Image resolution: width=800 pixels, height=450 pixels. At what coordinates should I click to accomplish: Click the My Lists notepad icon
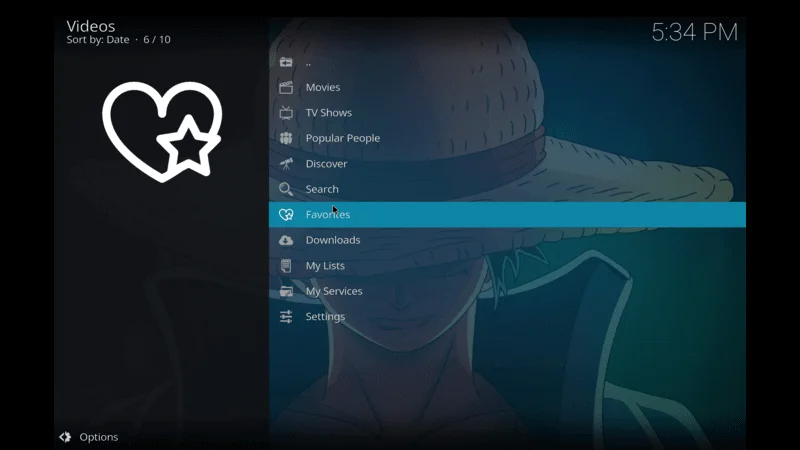(x=286, y=266)
